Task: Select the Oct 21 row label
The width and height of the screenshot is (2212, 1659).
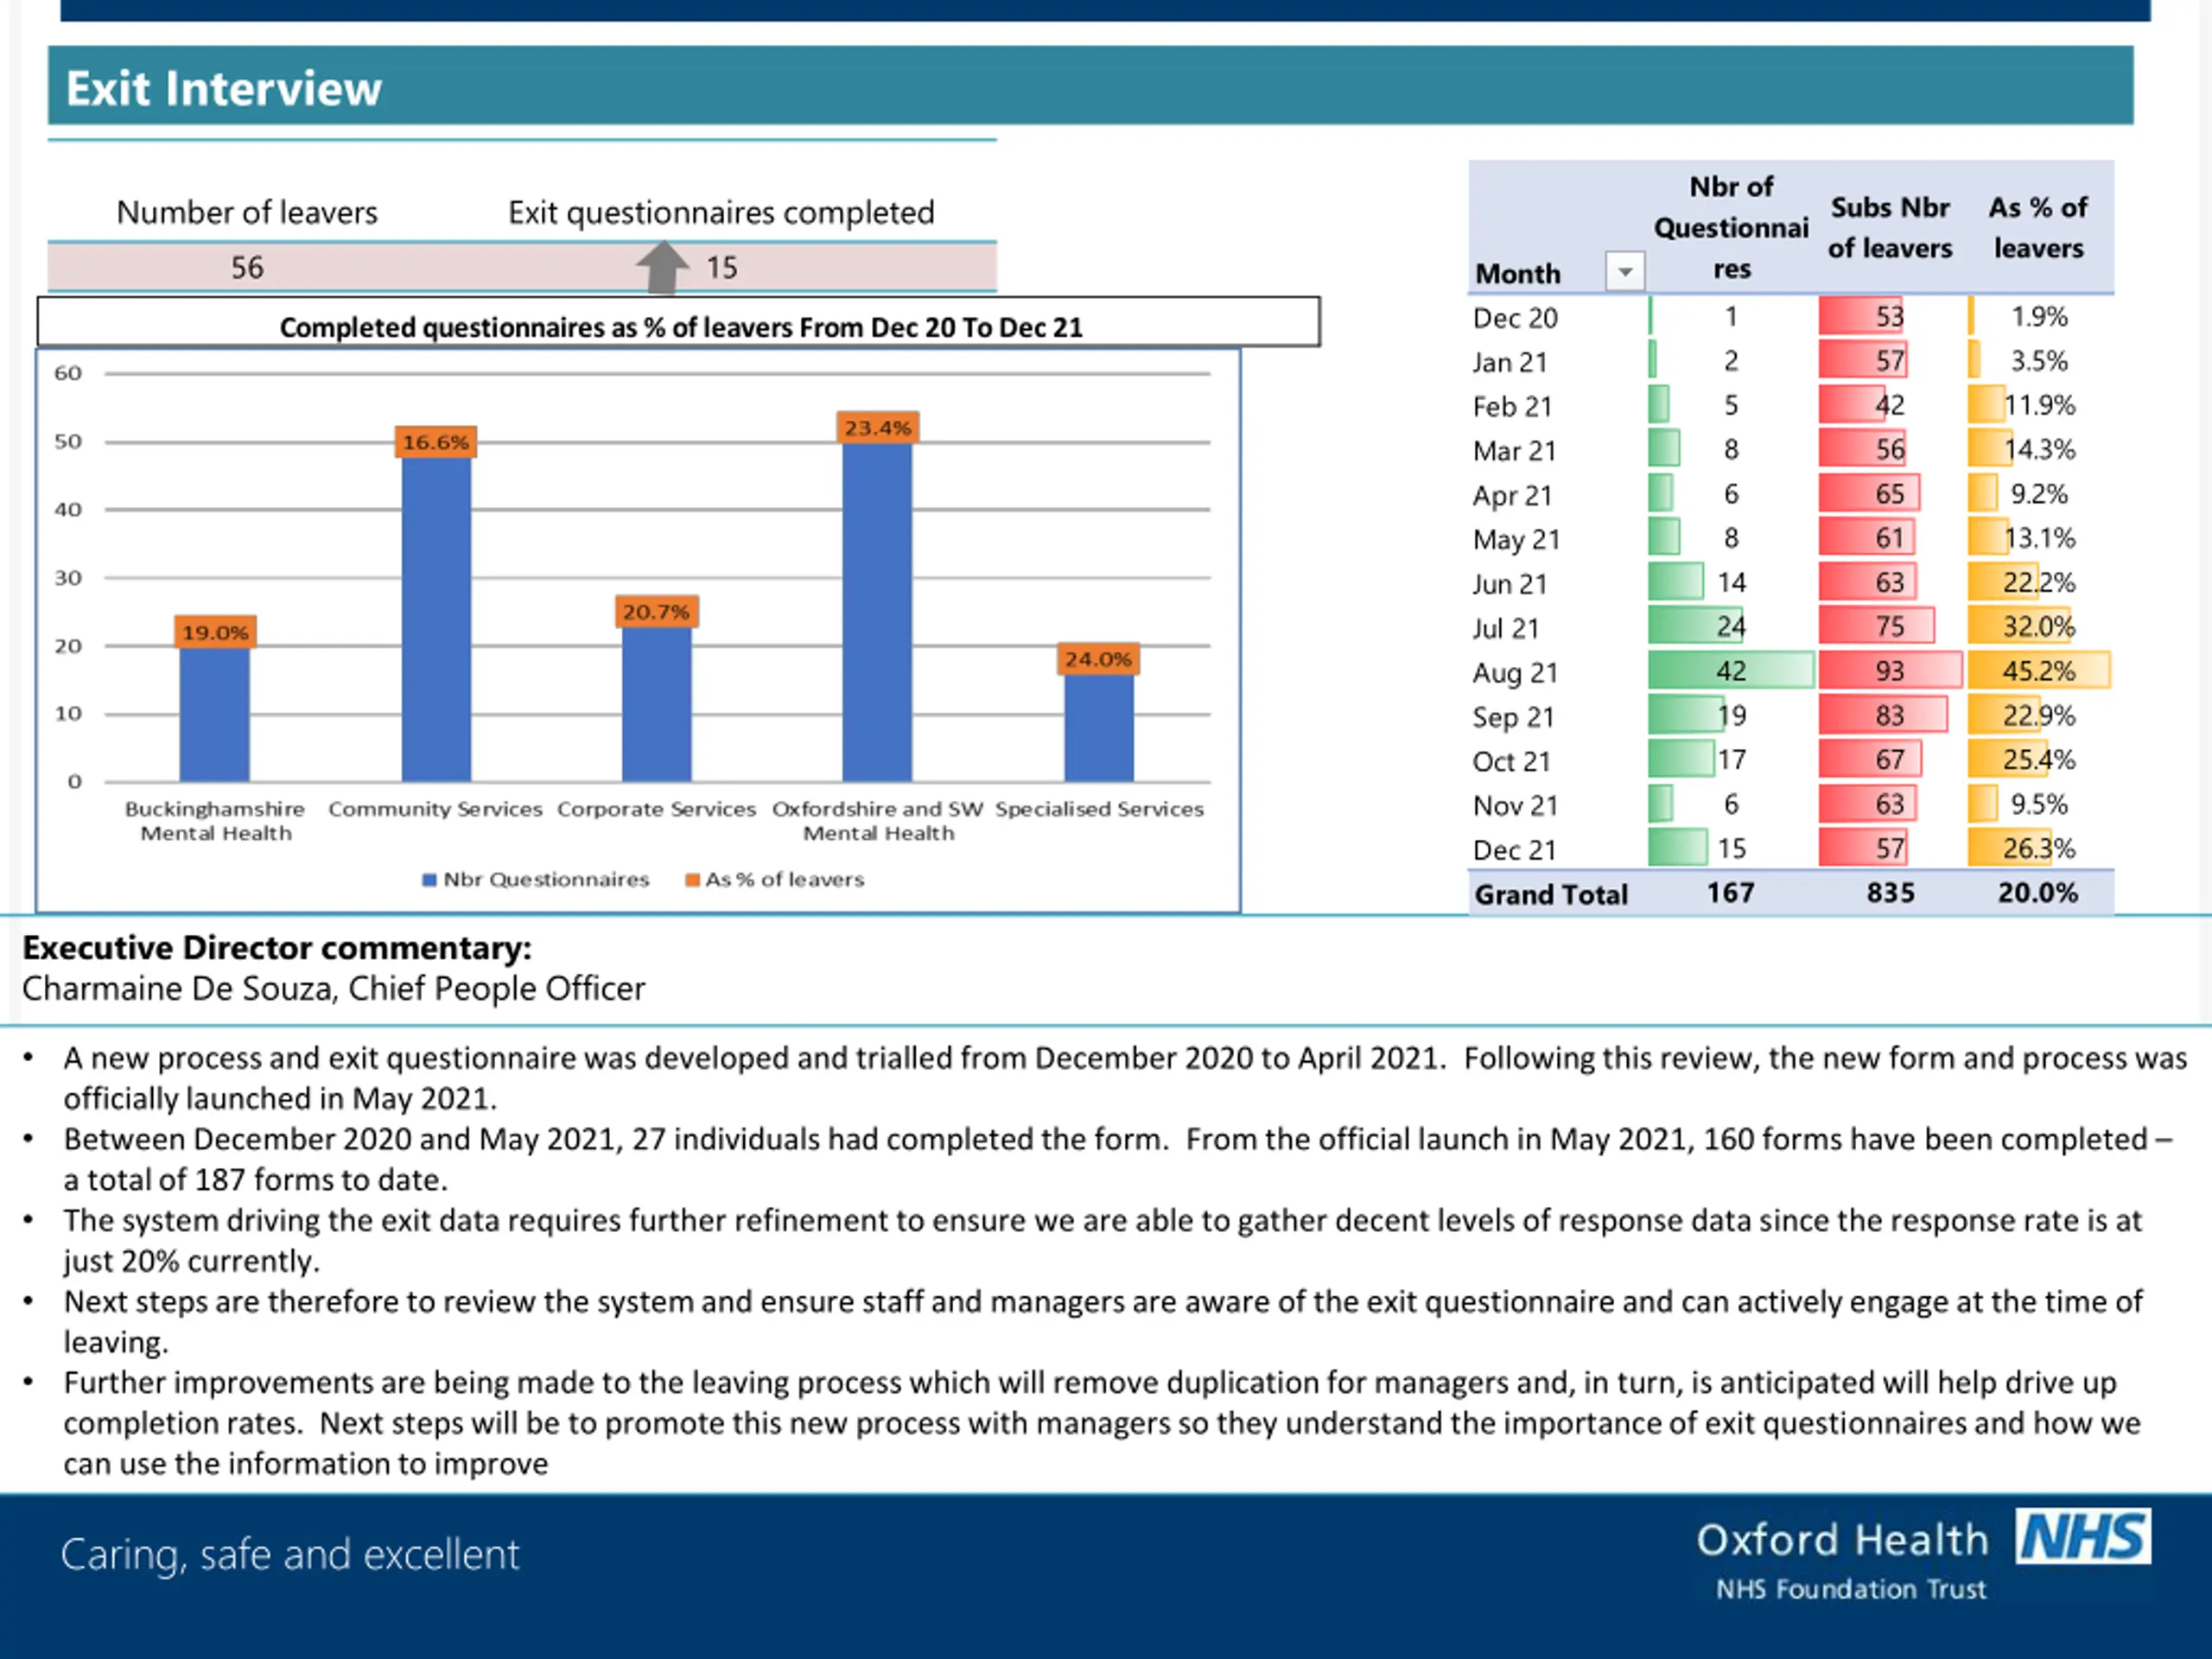Action: tap(1511, 761)
